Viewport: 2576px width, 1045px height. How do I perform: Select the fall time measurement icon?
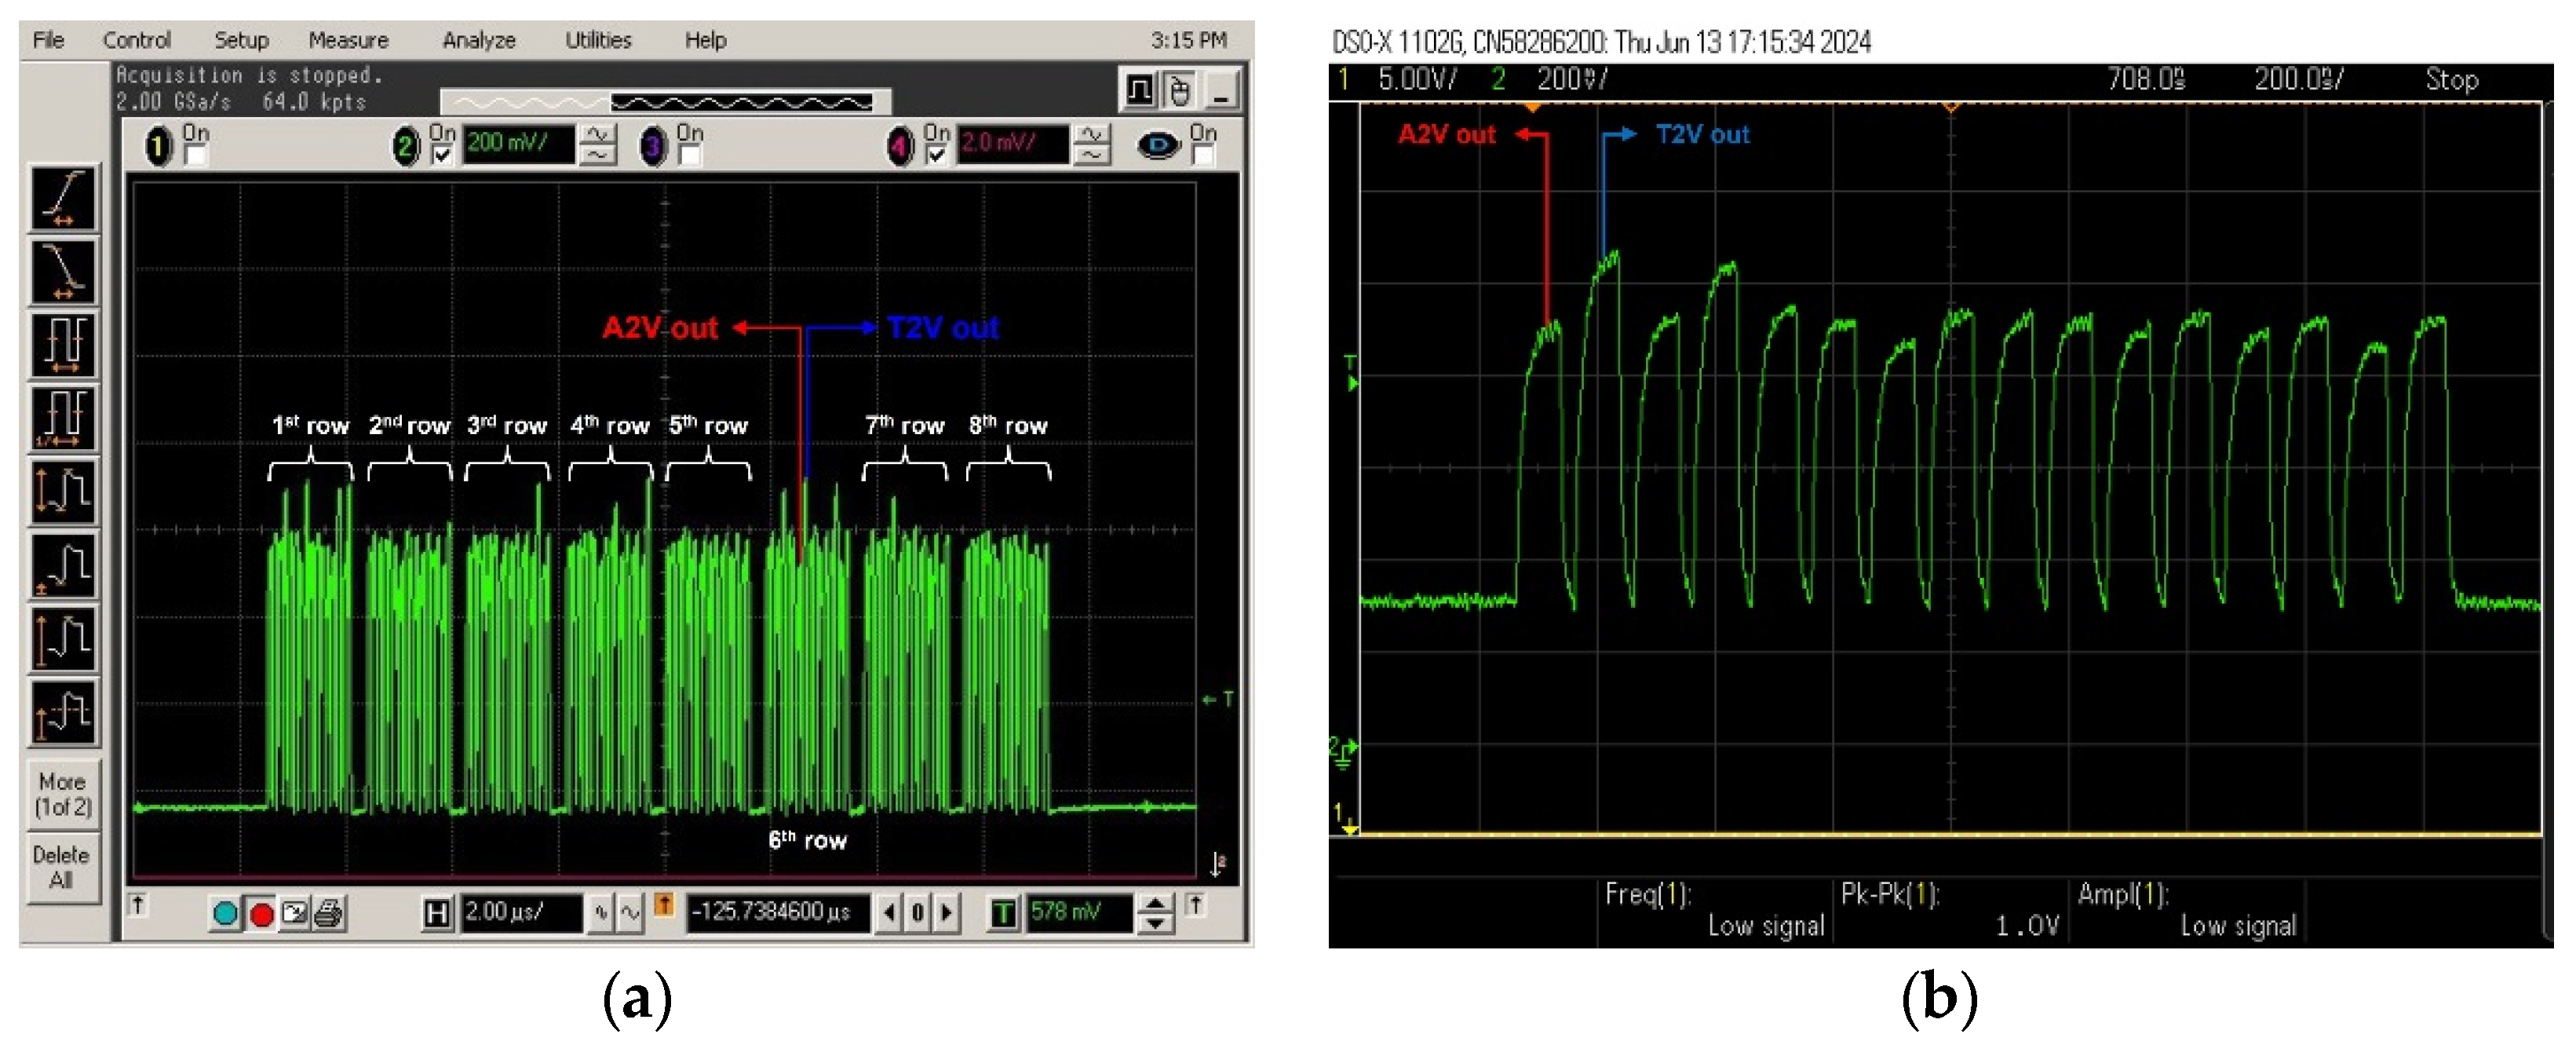pos(64,270)
